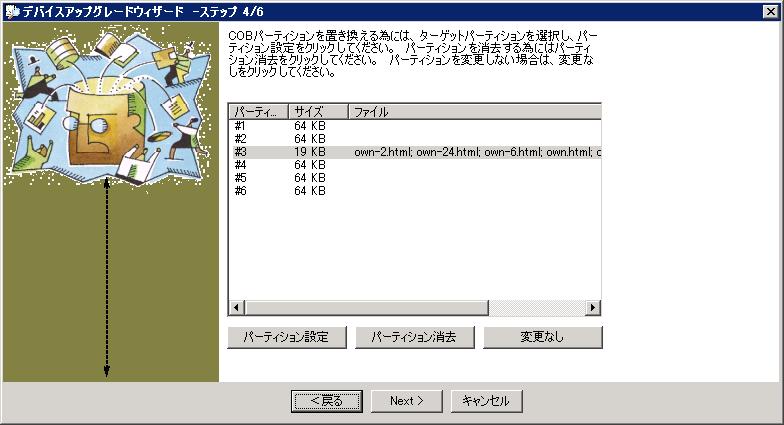Click the ファイル column header
784x425 pixels.
pos(474,112)
